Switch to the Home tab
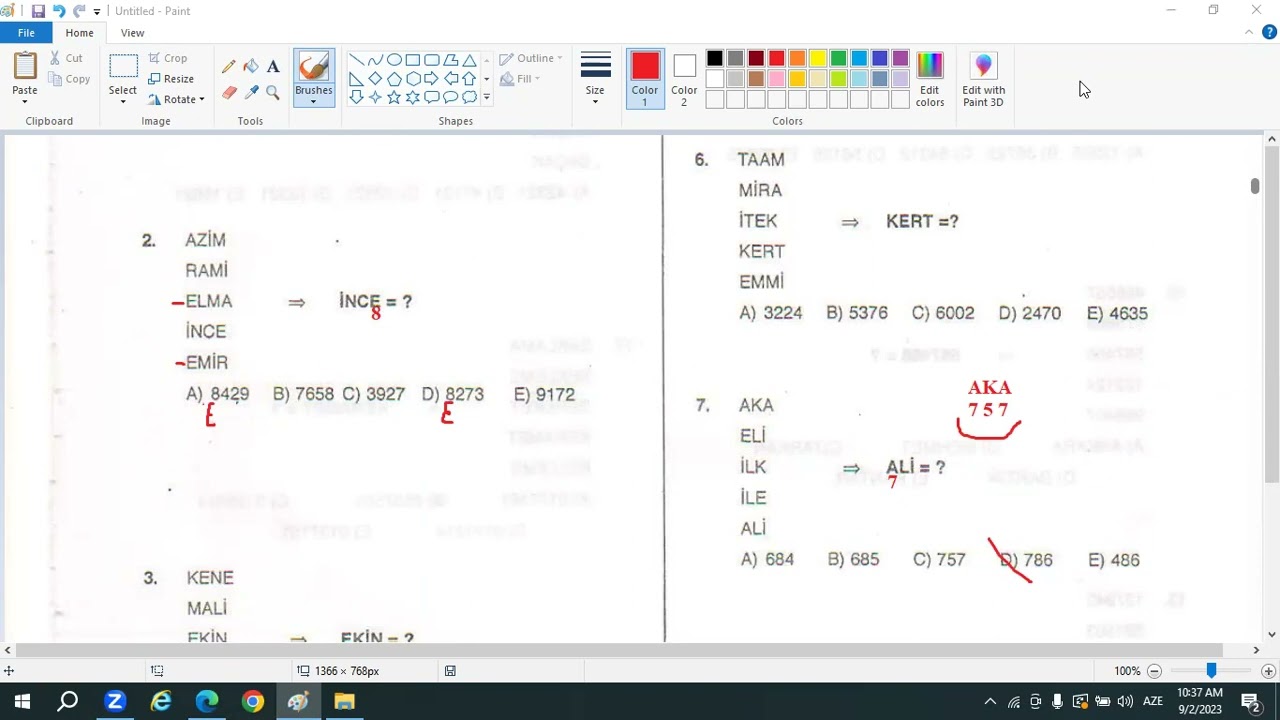The image size is (1280, 720). pos(79,33)
